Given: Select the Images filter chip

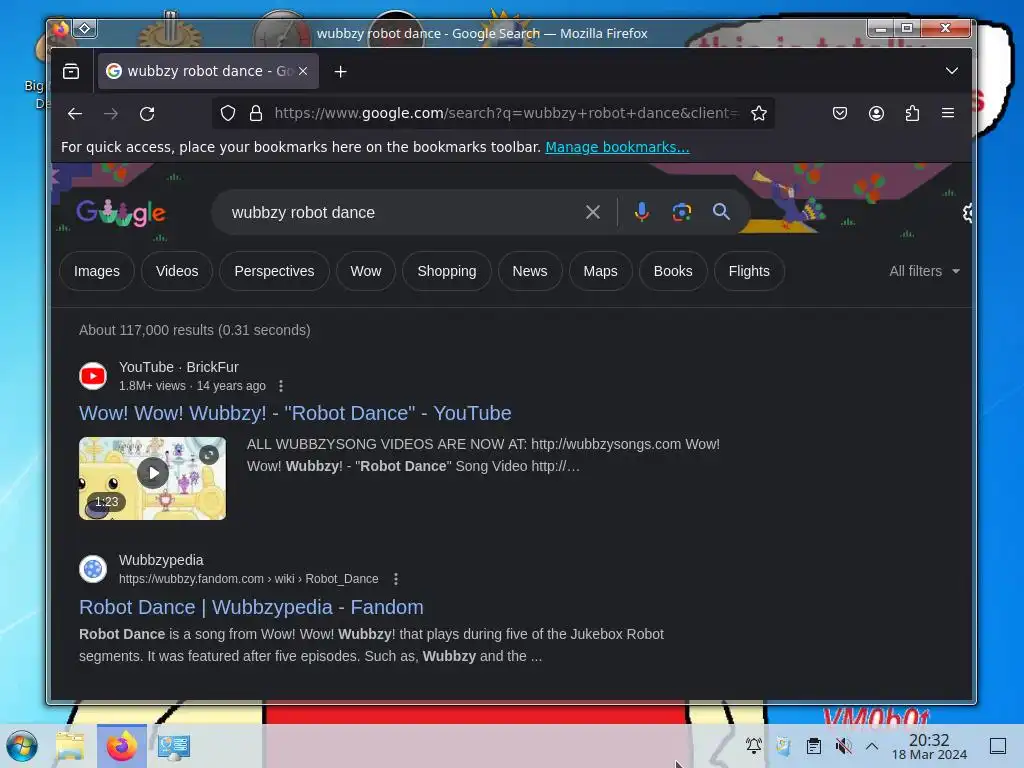Looking at the screenshot, I should tap(97, 271).
